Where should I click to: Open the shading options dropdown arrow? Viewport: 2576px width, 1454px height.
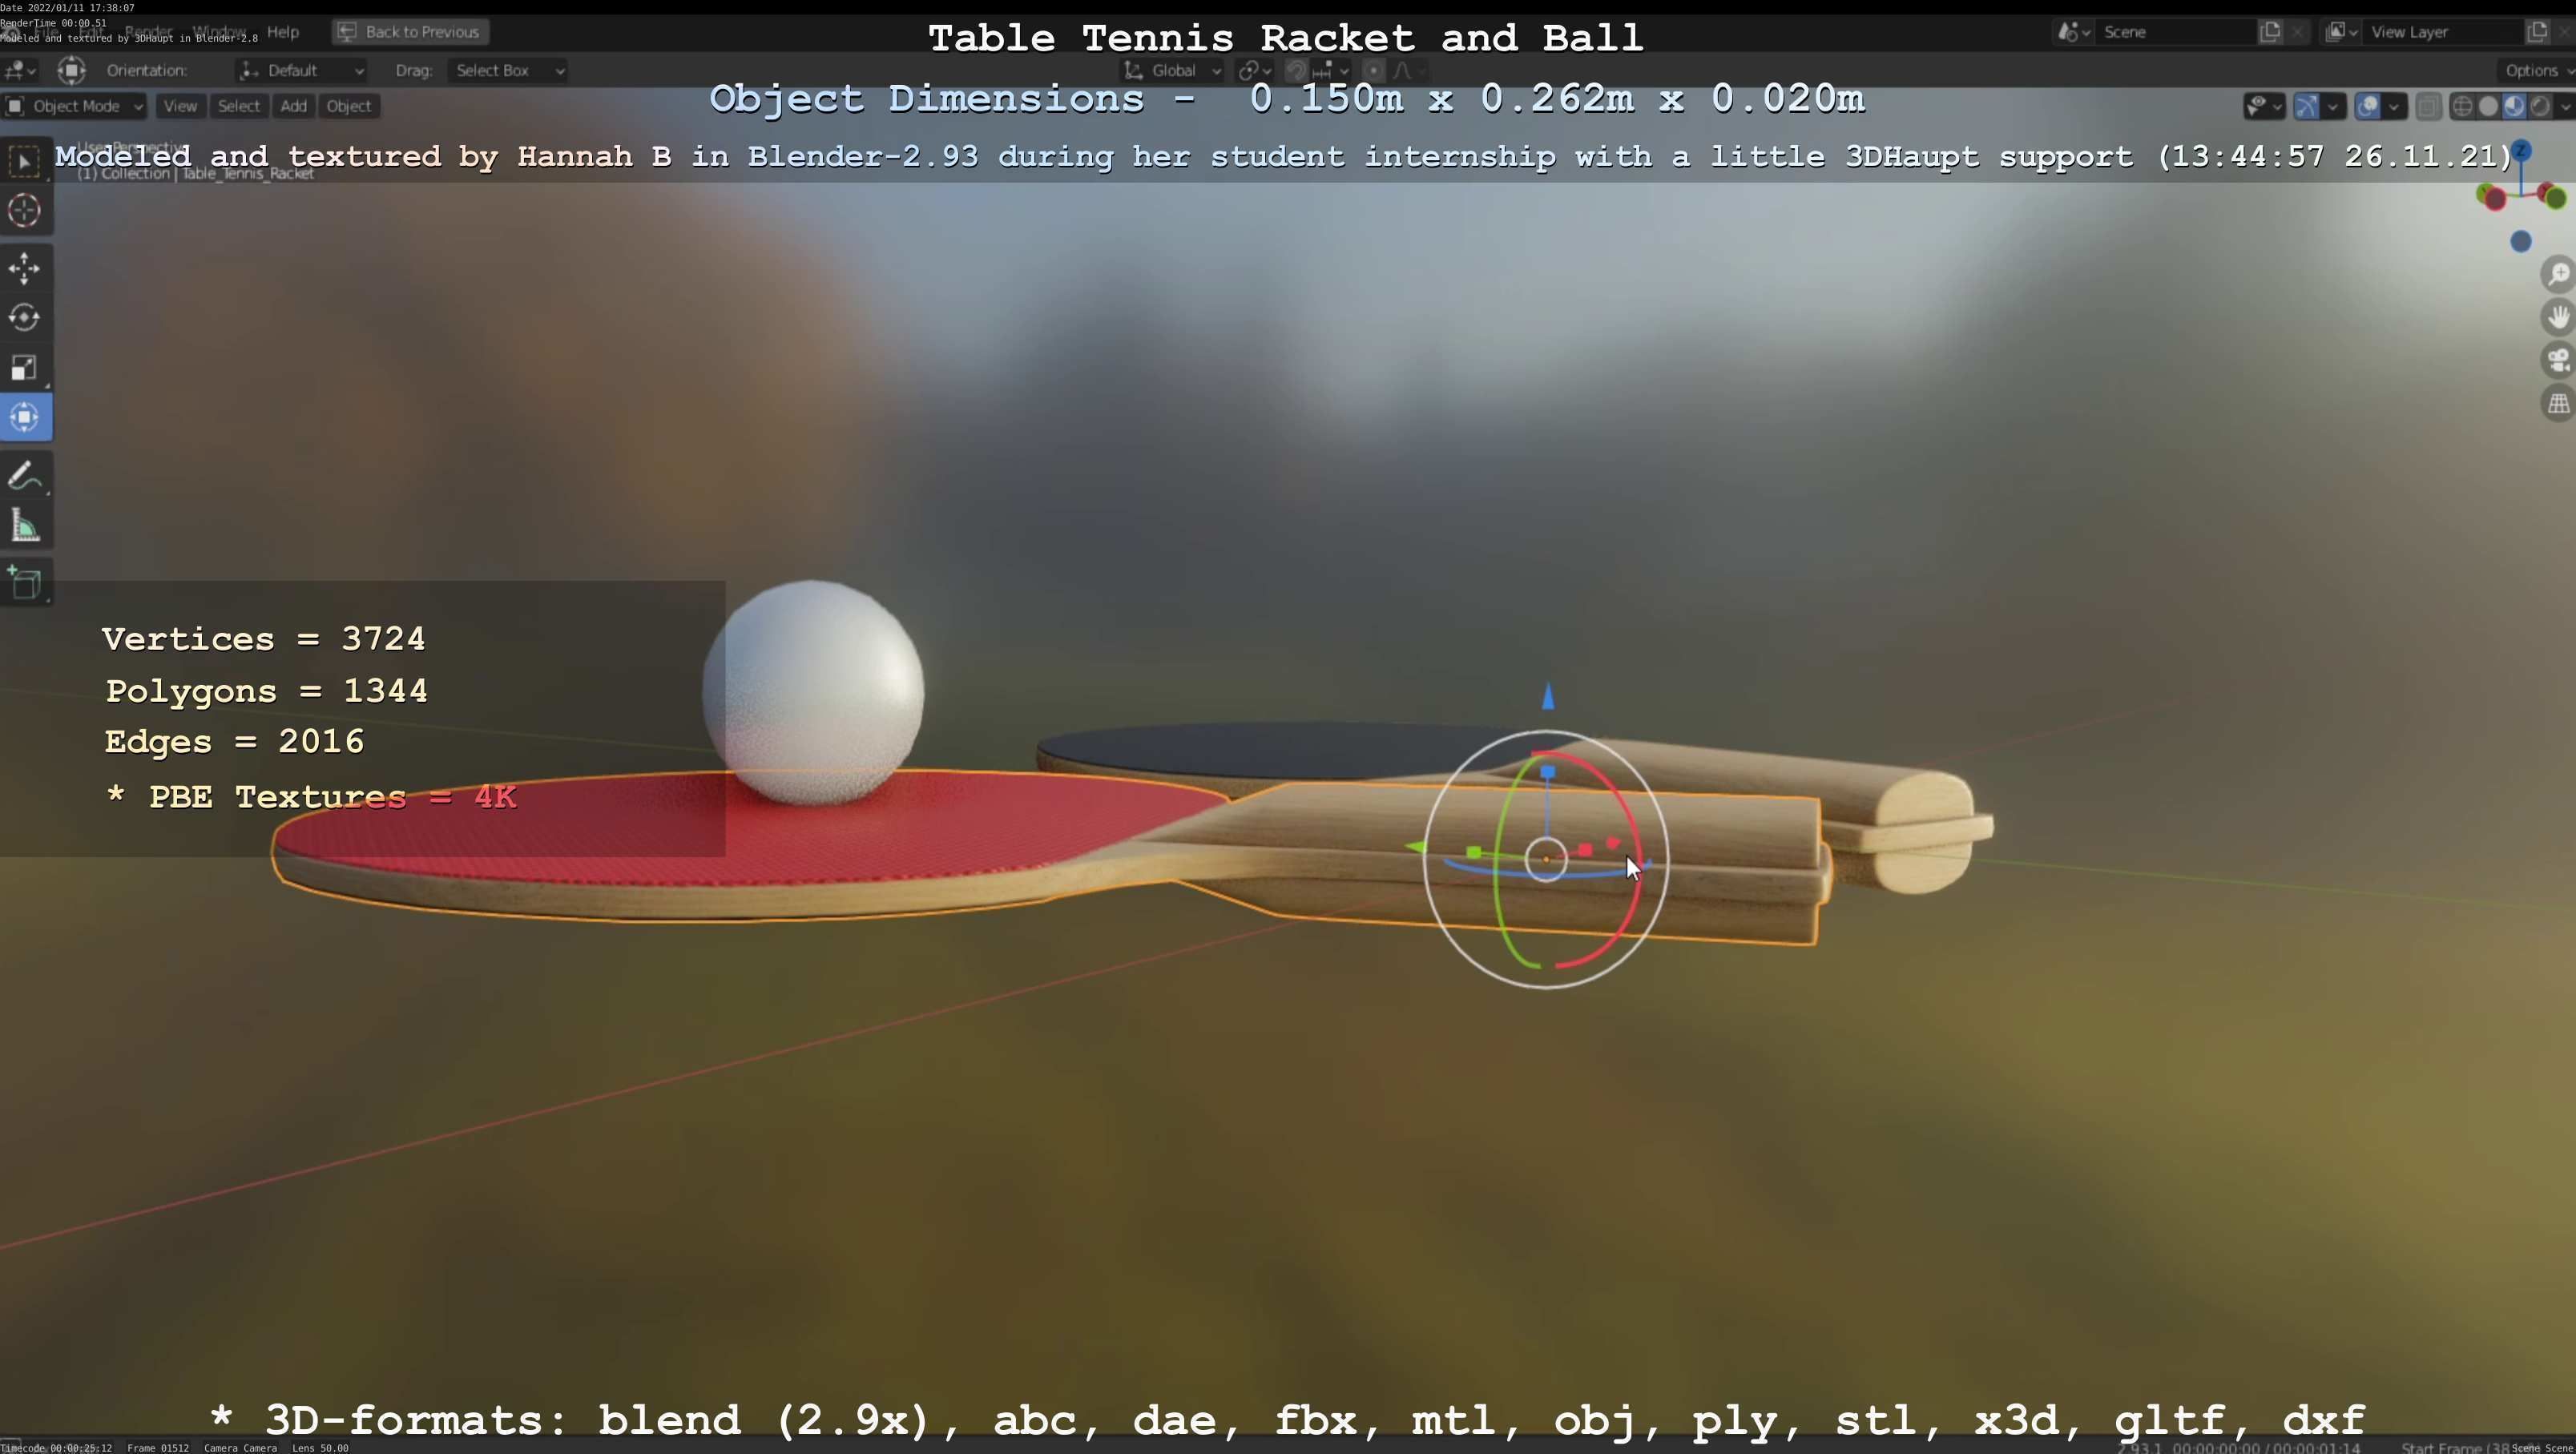pyautogui.click(x=2565, y=106)
